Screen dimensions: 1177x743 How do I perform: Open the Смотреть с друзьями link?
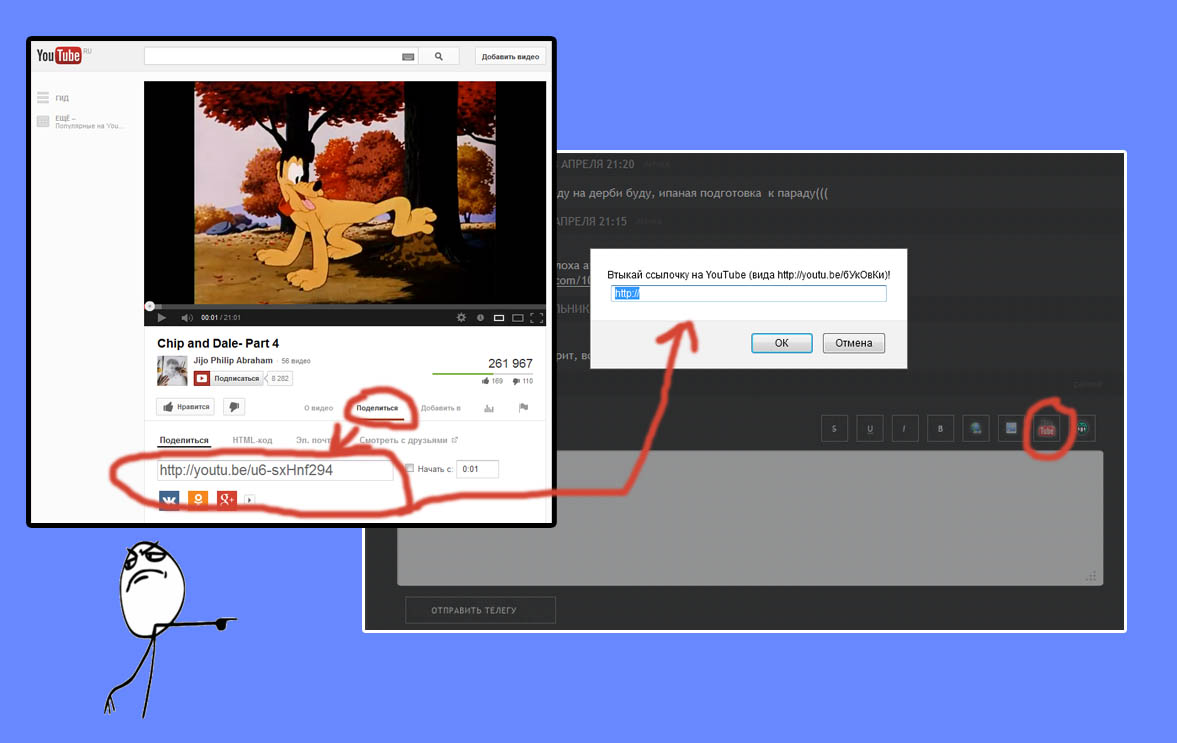point(408,441)
